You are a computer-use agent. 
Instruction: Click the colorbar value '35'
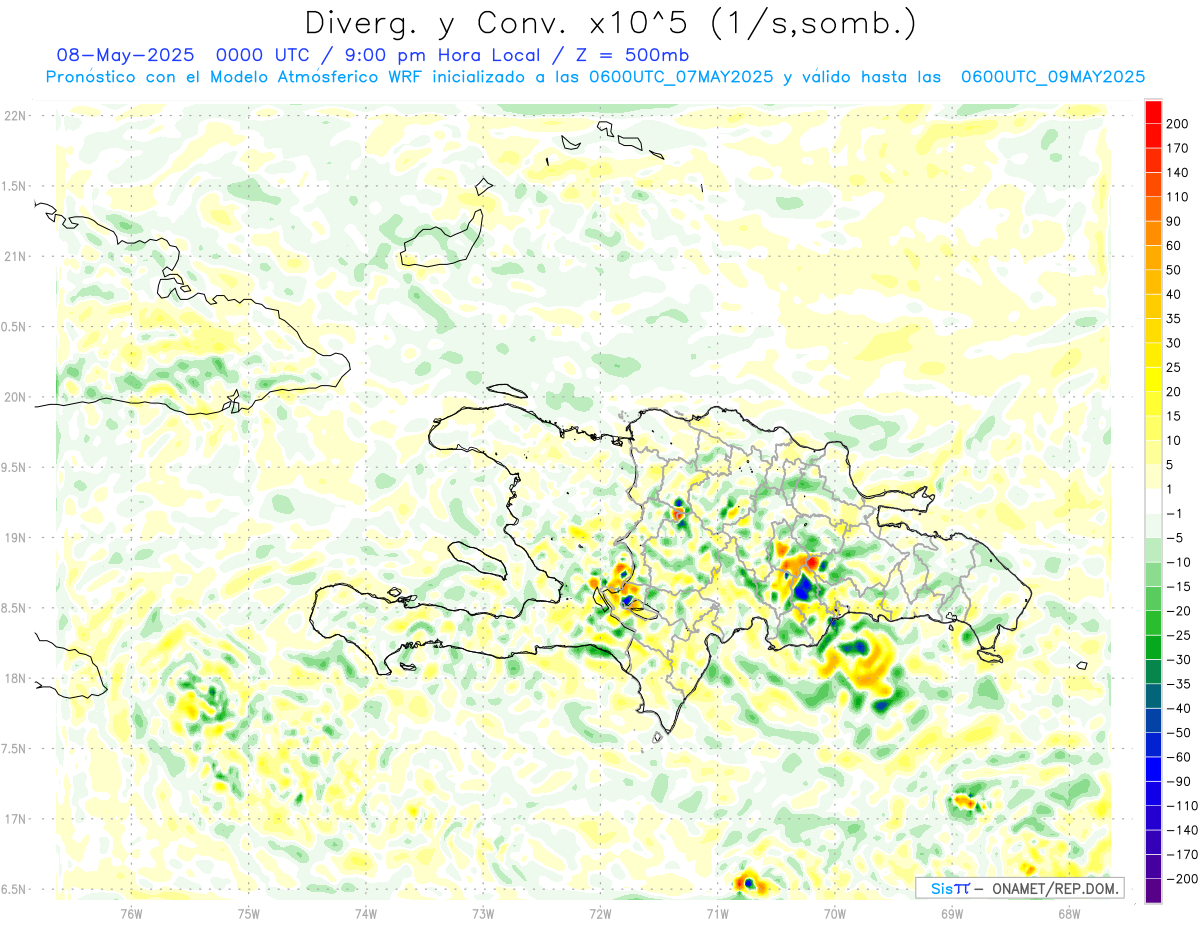click(x=1174, y=318)
